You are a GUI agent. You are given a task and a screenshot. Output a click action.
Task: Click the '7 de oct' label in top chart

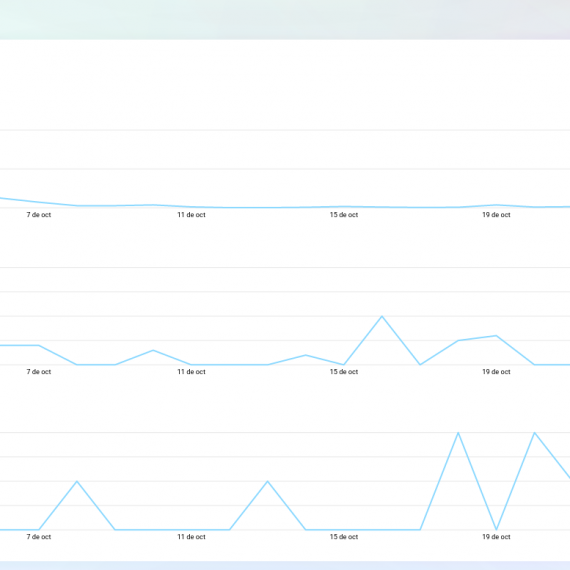tap(39, 215)
